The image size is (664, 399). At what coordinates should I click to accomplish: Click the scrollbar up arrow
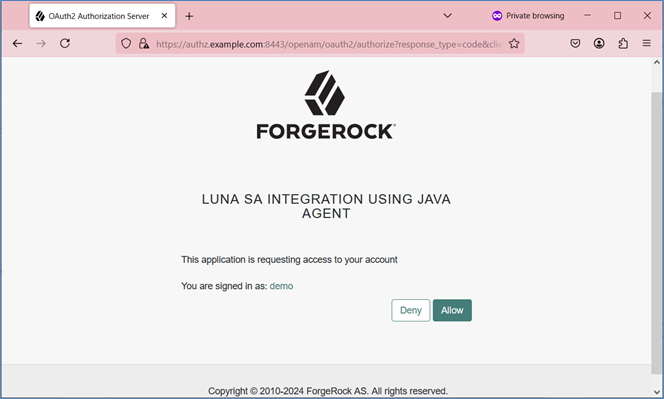pos(657,62)
